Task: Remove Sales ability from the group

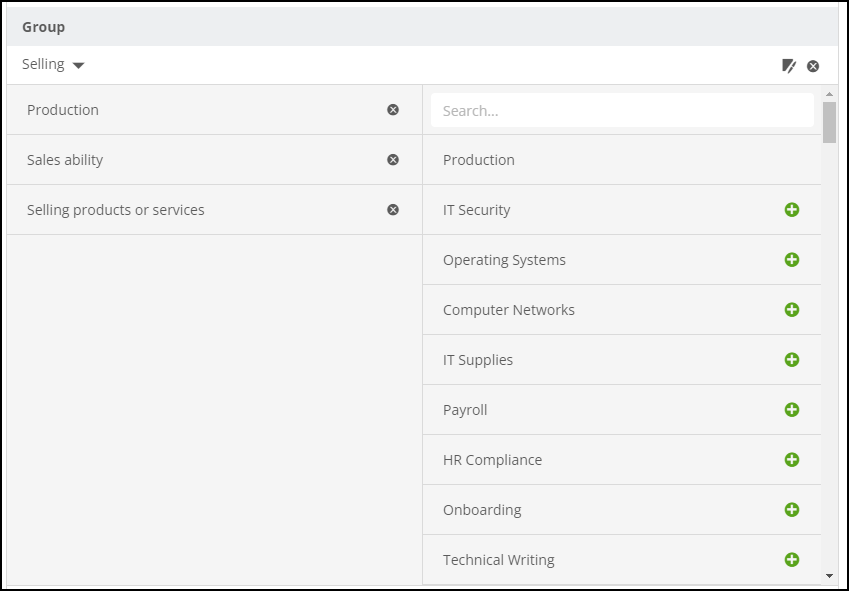Action: tap(393, 160)
